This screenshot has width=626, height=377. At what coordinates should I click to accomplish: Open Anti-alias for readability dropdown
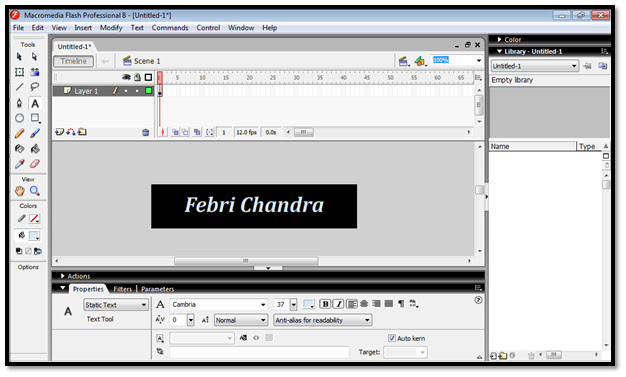click(x=323, y=320)
